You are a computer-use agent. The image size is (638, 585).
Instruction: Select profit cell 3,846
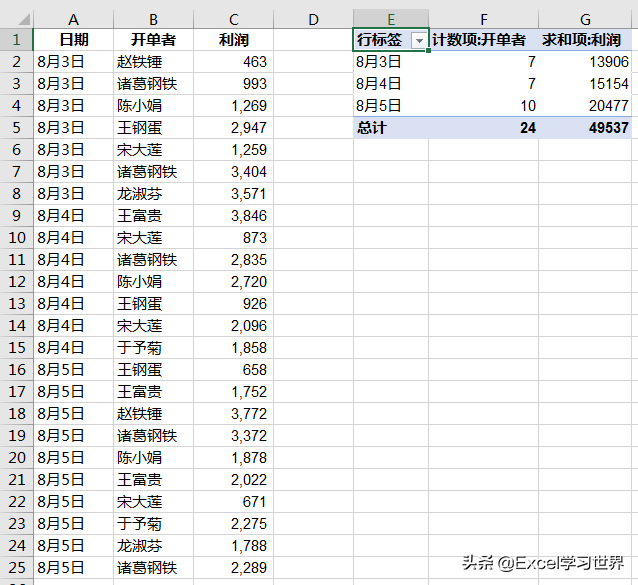pyautogui.click(x=234, y=216)
